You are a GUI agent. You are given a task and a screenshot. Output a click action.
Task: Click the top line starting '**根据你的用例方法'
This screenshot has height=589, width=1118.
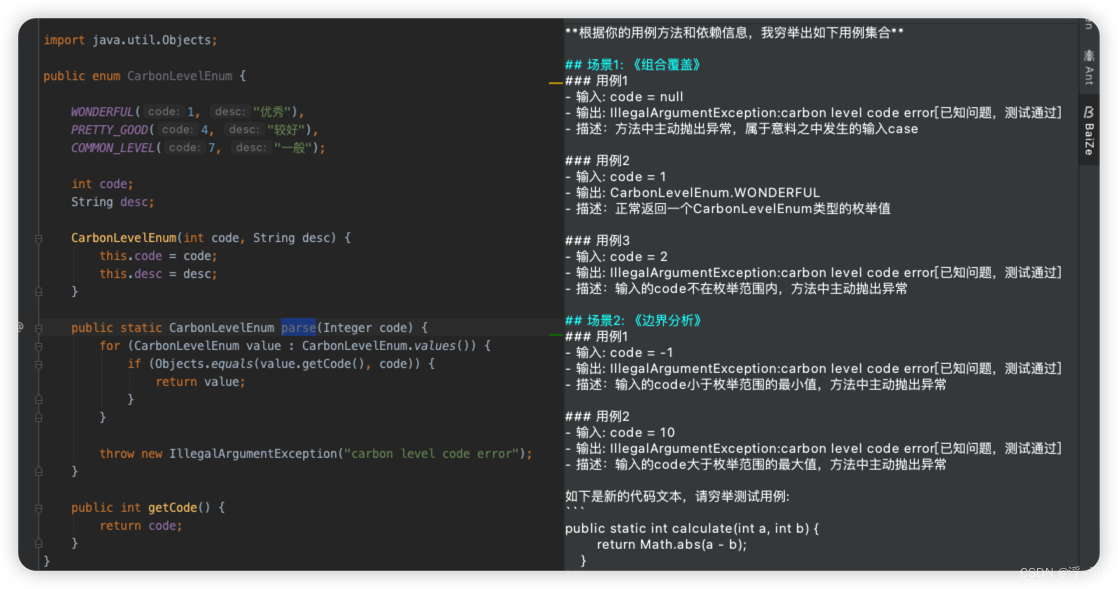point(734,33)
